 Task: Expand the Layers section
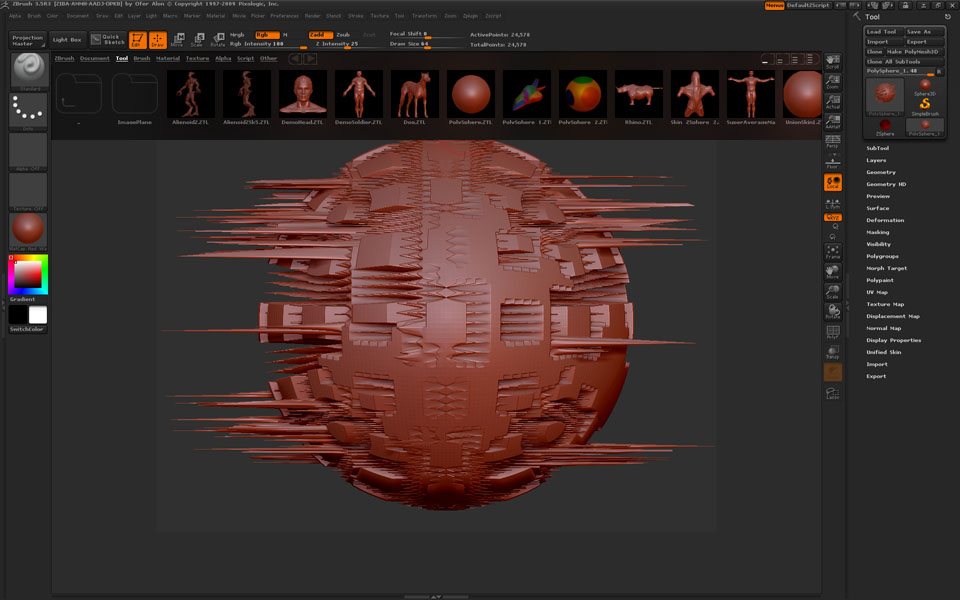tap(876, 160)
